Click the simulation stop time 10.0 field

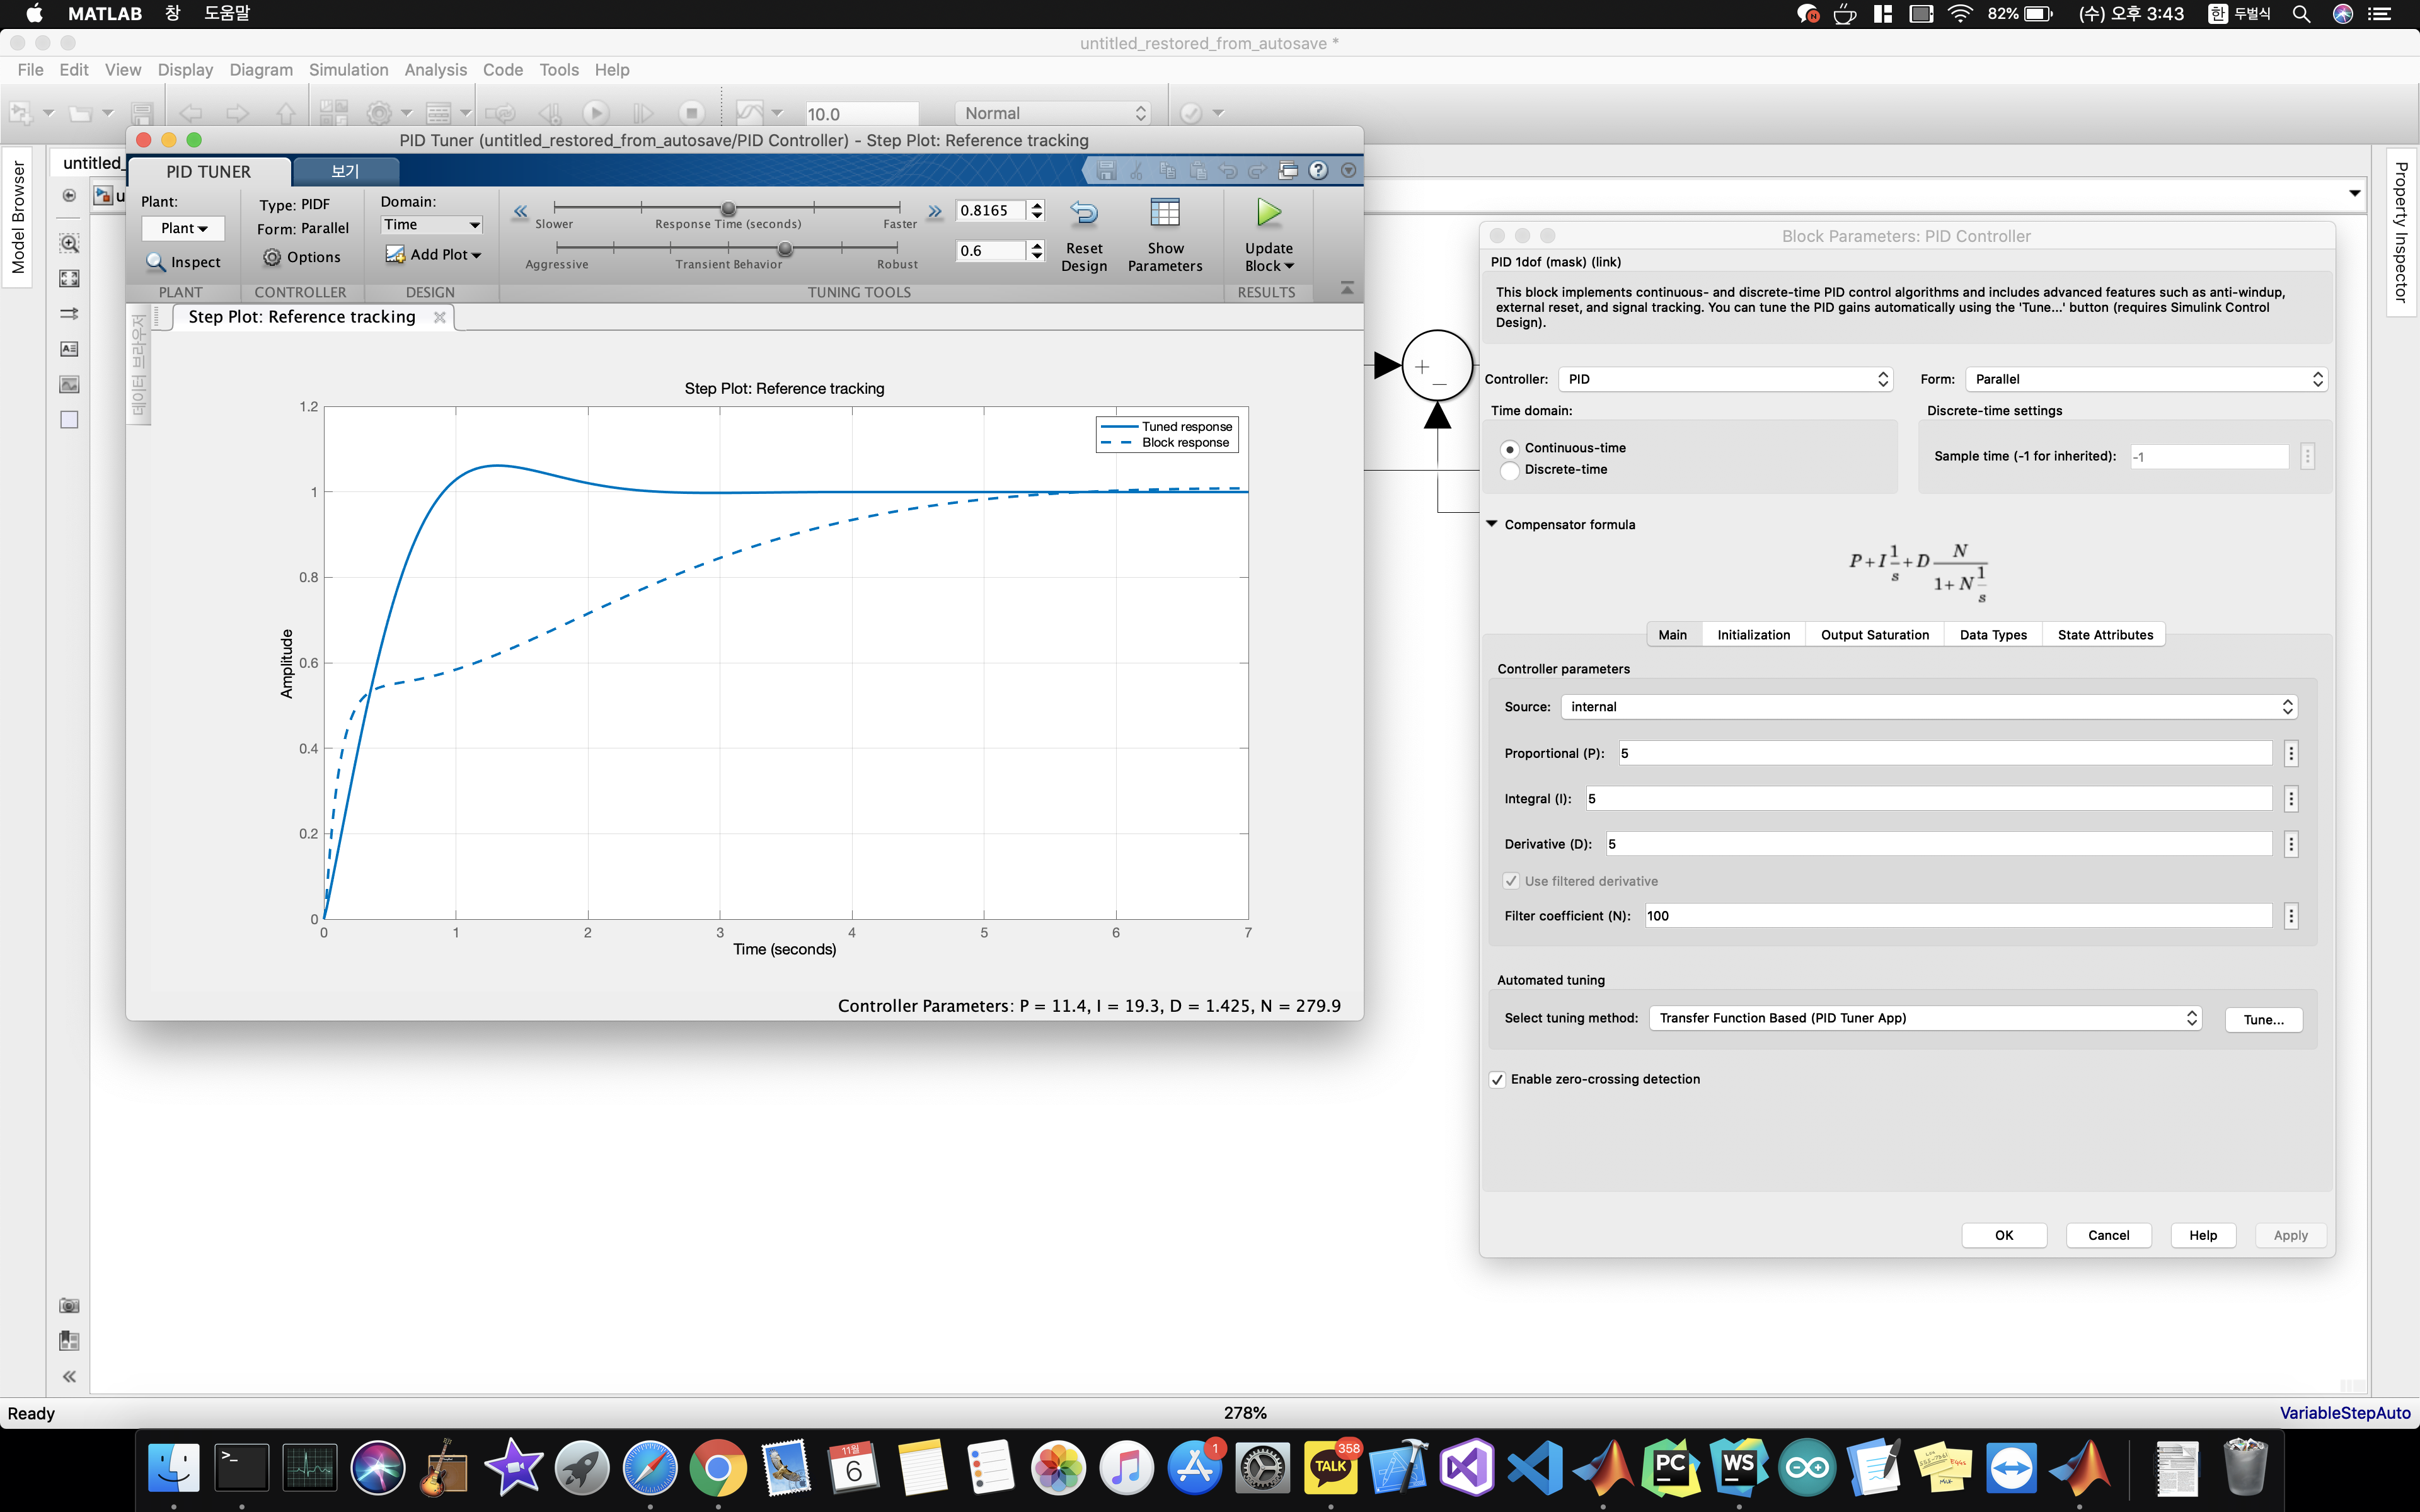(x=861, y=113)
